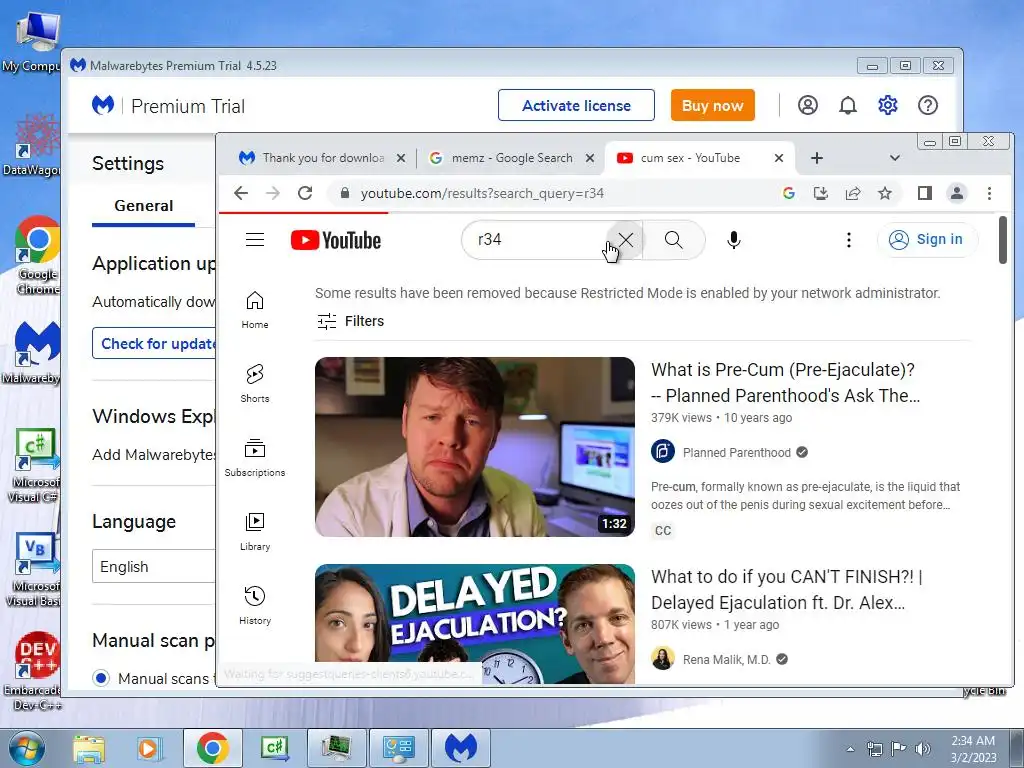Search with voice microphone
The width and height of the screenshot is (1024, 768).
coord(733,240)
